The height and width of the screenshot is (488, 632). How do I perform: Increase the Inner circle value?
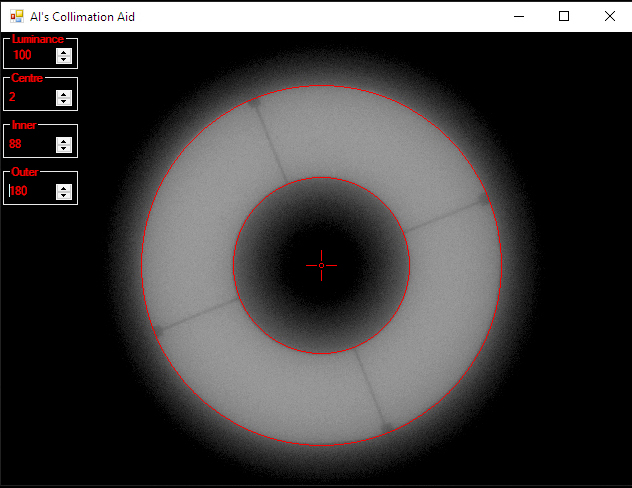[64, 141]
